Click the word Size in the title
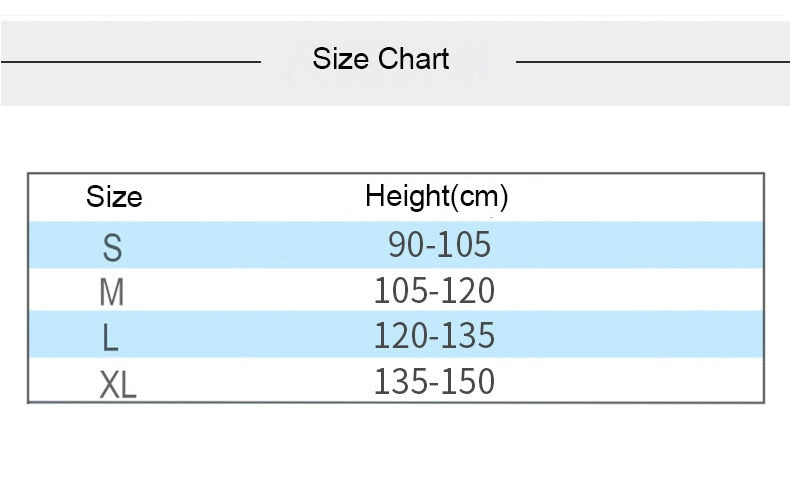The width and height of the screenshot is (790, 500). (x=341, y=59)
